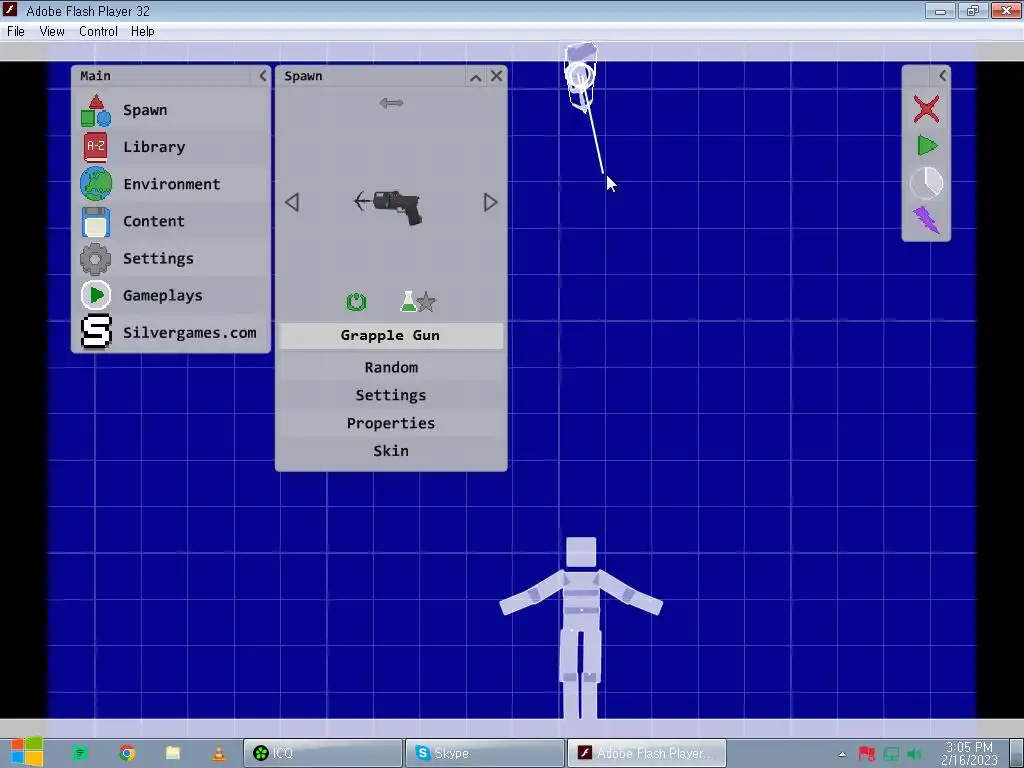Open Chrome from the taskbar
1024x768 pixels.
click(x=127, y=753)
